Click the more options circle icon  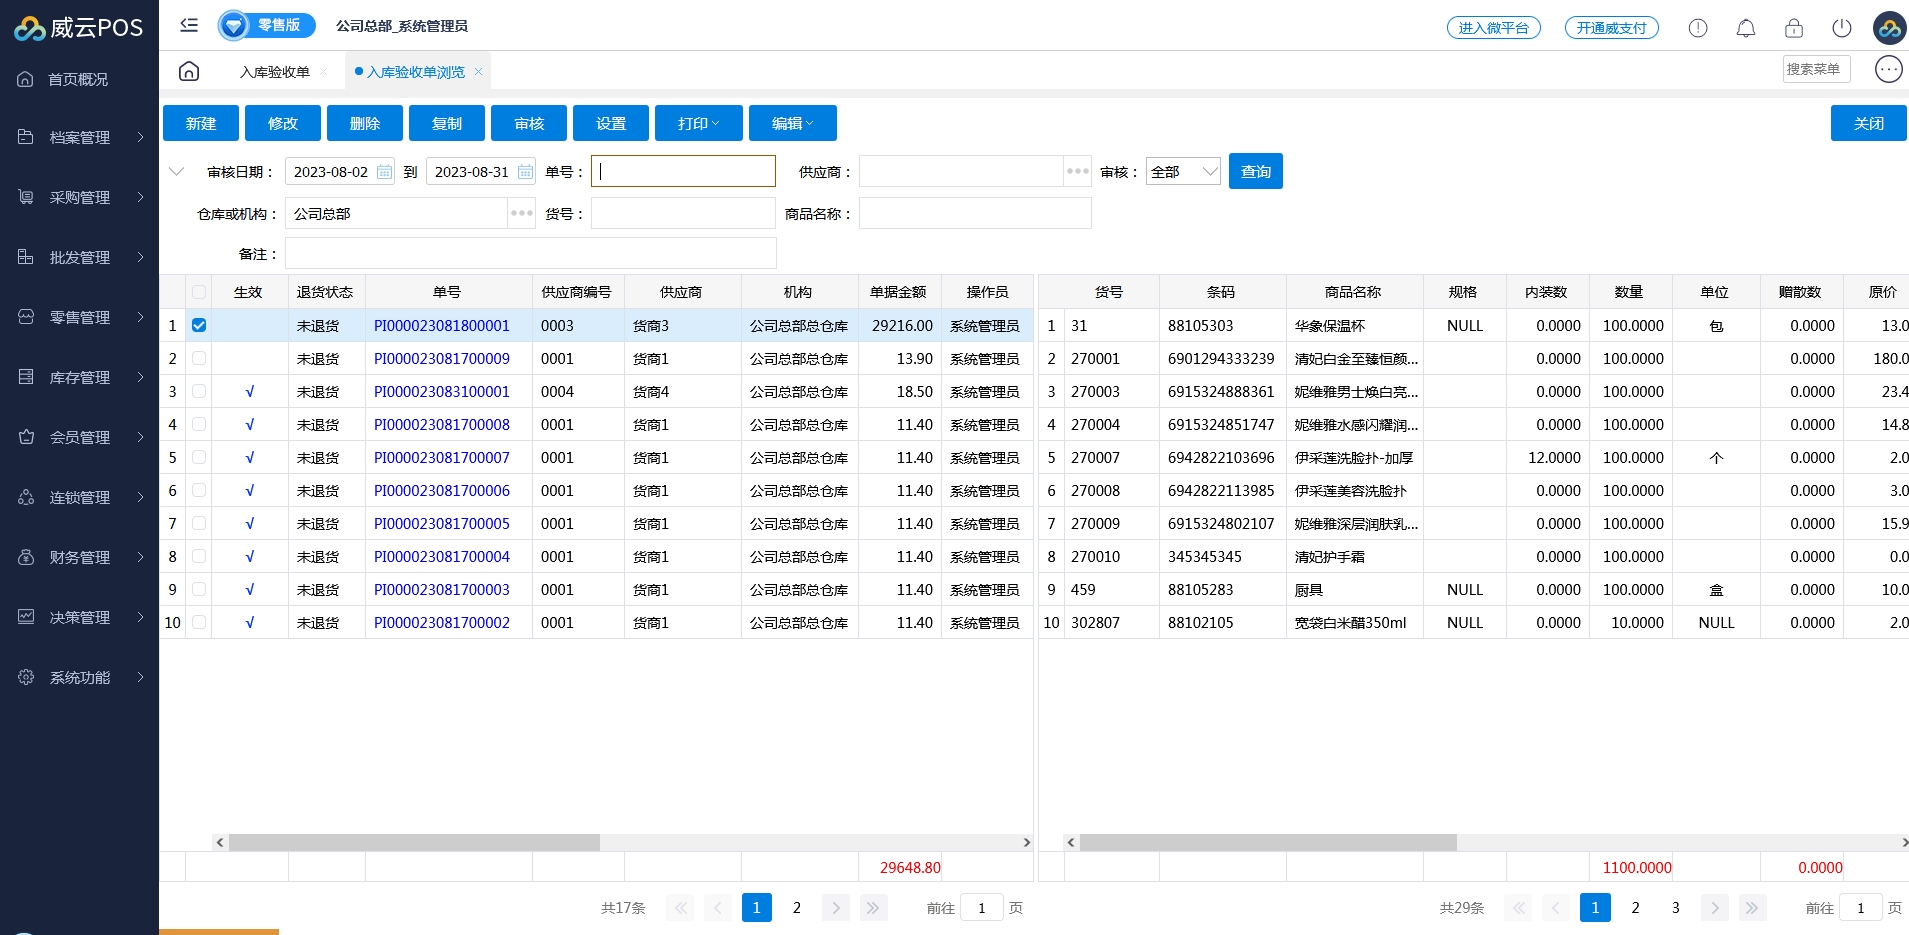(x=1888, y=69)
